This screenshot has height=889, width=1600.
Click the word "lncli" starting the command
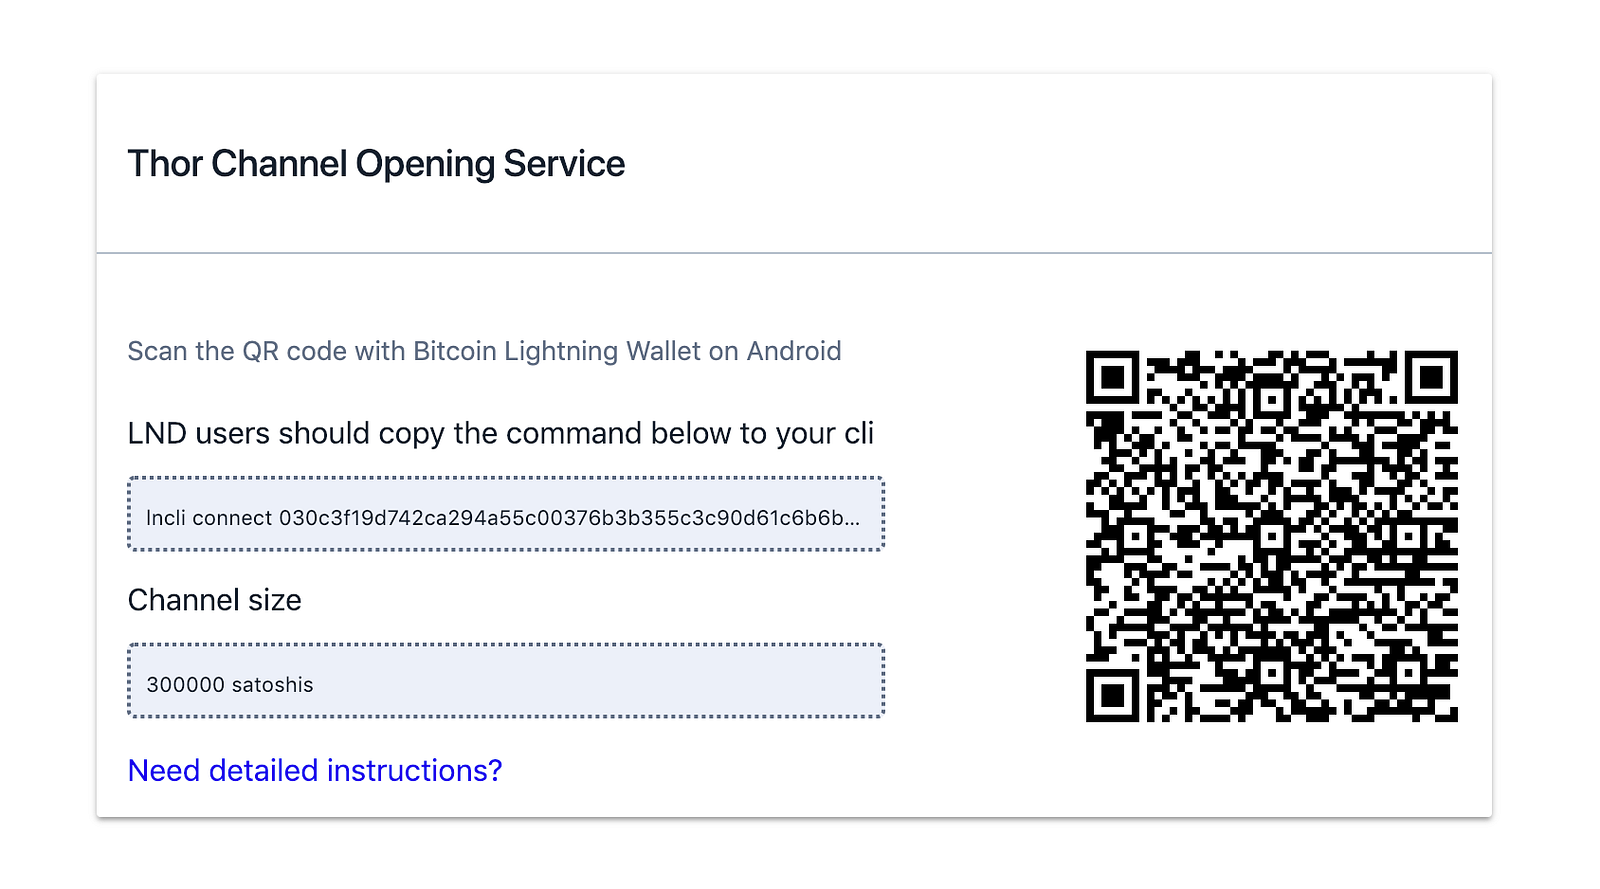pyautogui.click(x=166, y=518)
